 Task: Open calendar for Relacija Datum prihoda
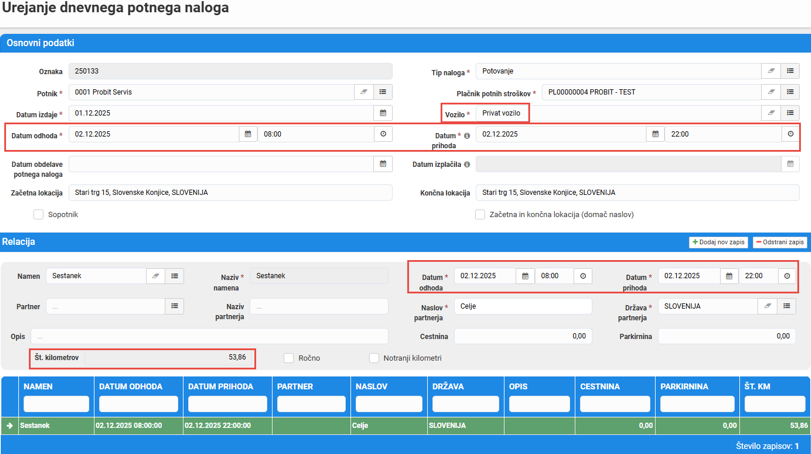(729, 276)
